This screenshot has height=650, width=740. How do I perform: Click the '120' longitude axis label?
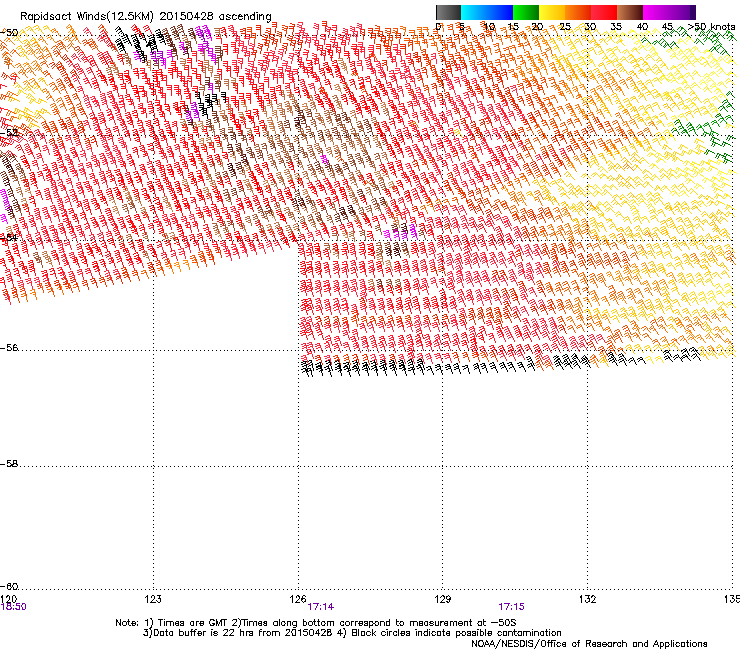[8, 599]
